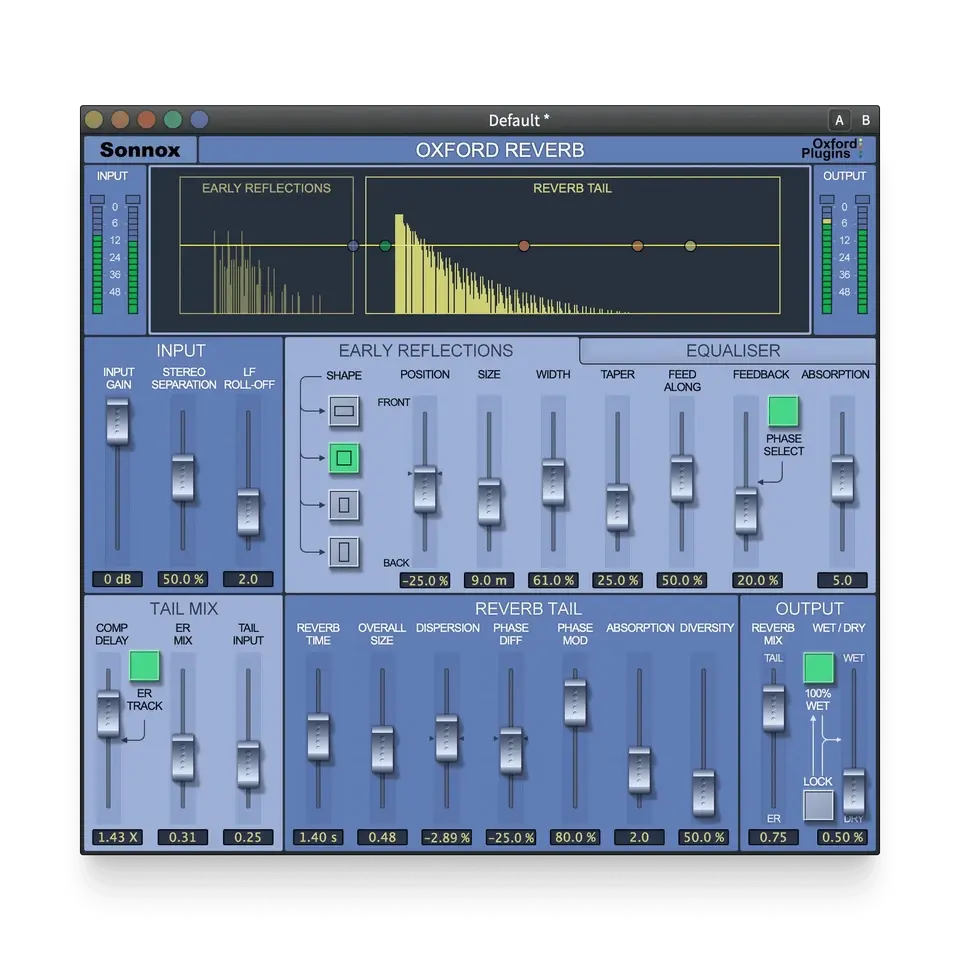This screenshot has height=960, width=960.
Task: Click the Sonnox logo
Action: click(138, 150)
